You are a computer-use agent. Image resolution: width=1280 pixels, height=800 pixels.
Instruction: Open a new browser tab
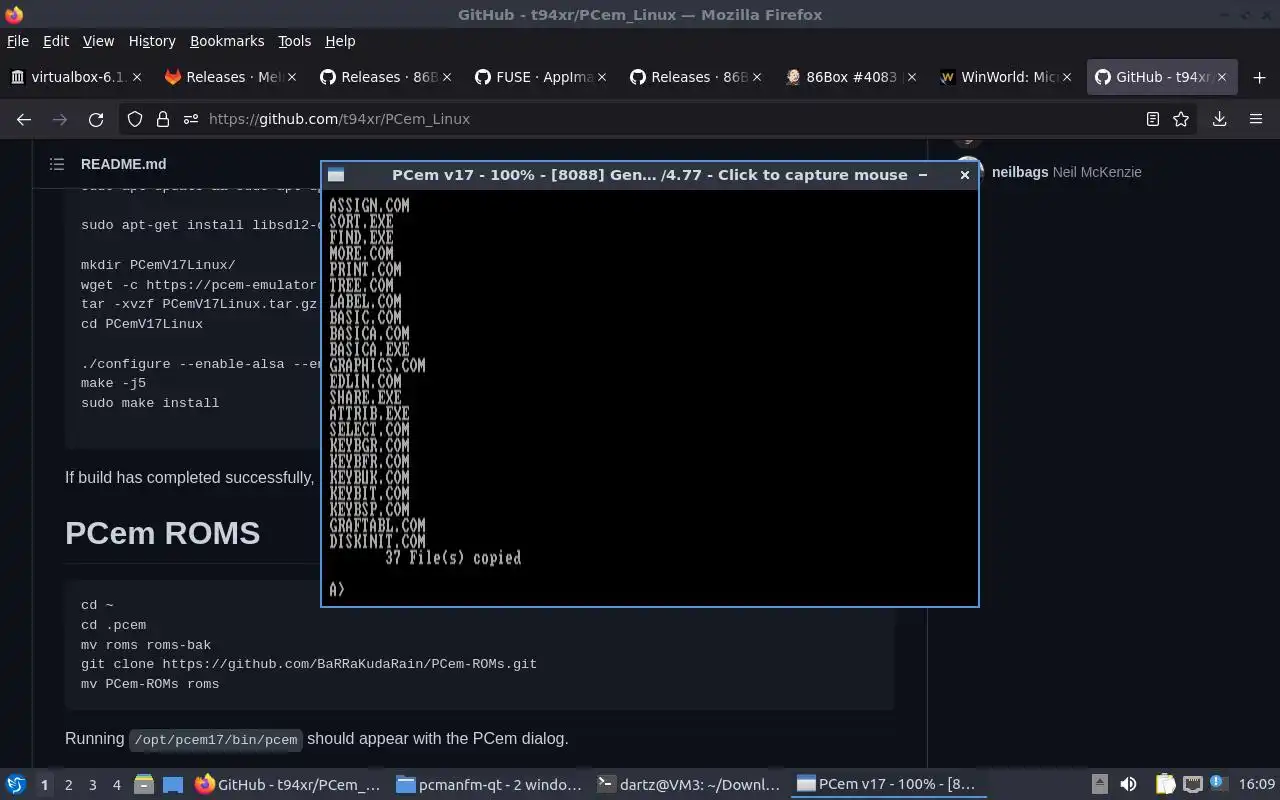[x=1259, y=77]
